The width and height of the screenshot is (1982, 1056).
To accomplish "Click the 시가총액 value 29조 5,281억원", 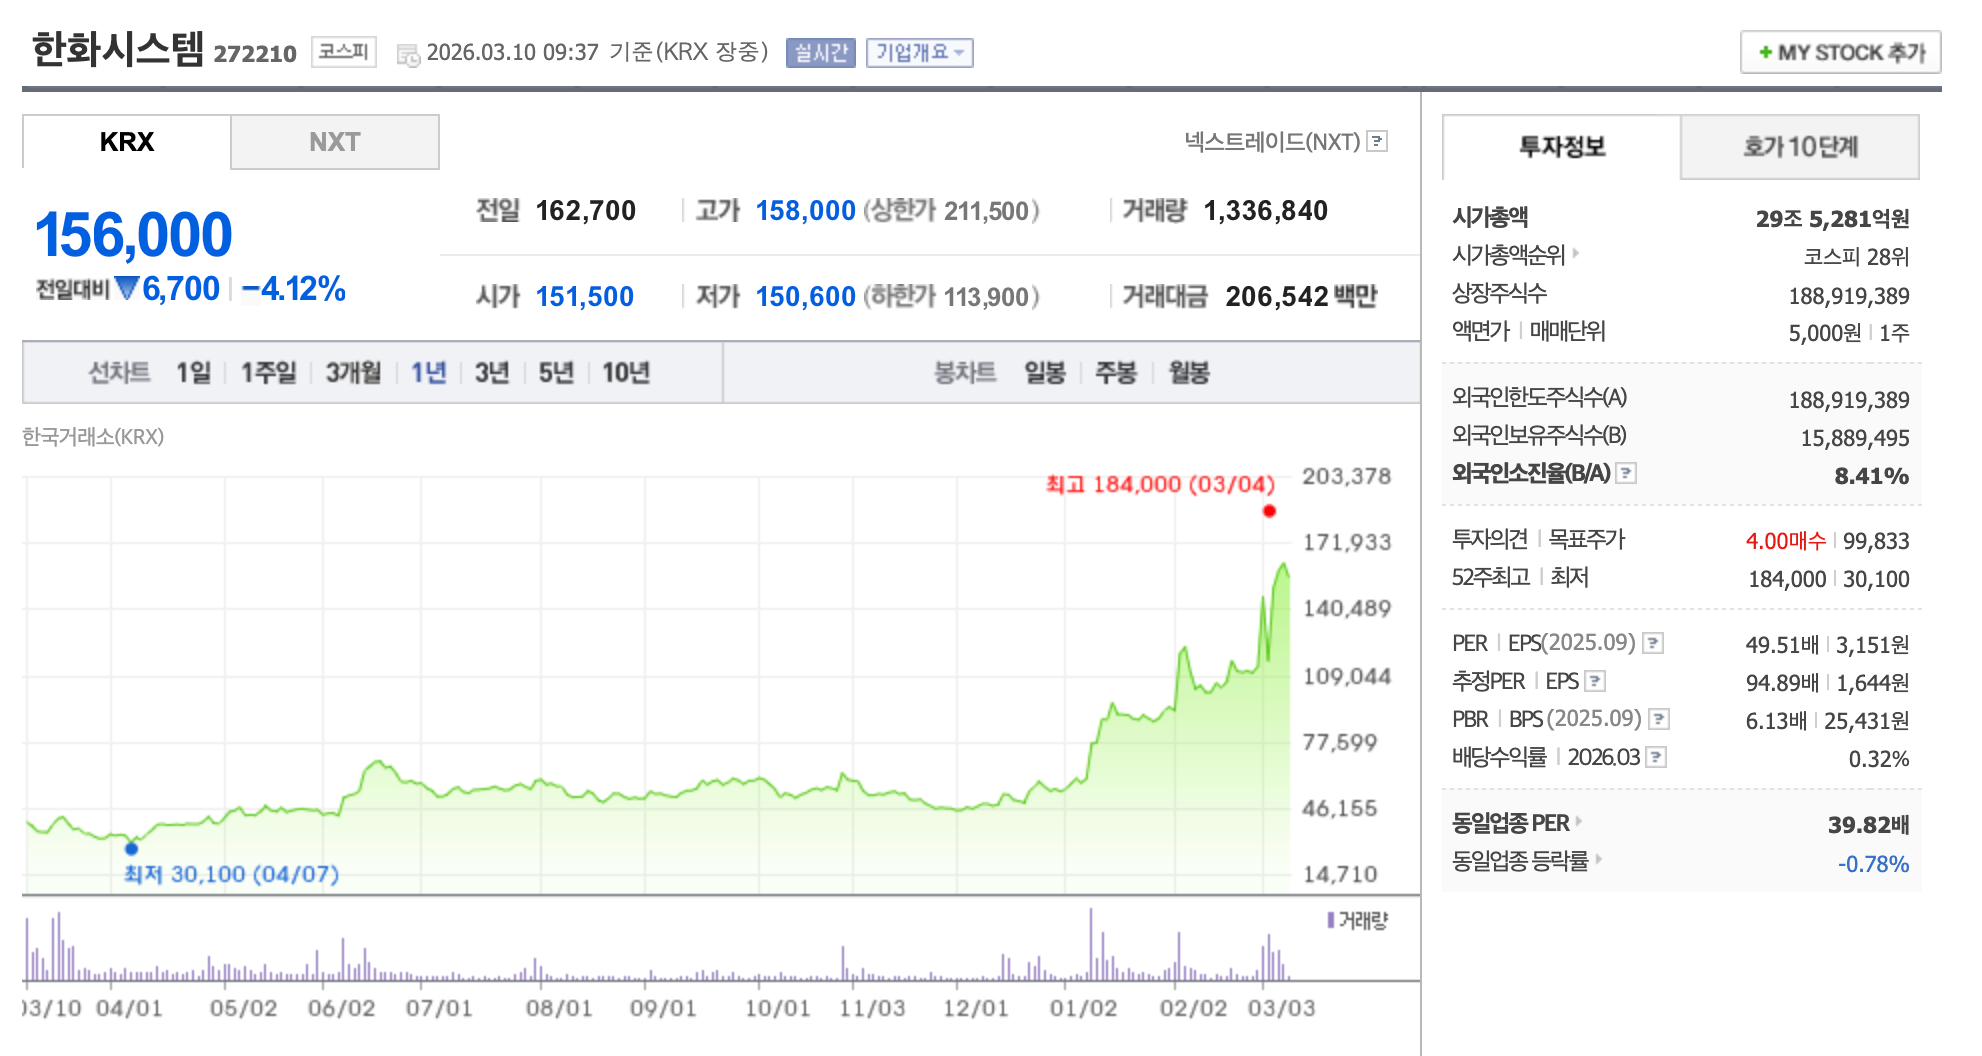I will click(x=1833, y=219).
